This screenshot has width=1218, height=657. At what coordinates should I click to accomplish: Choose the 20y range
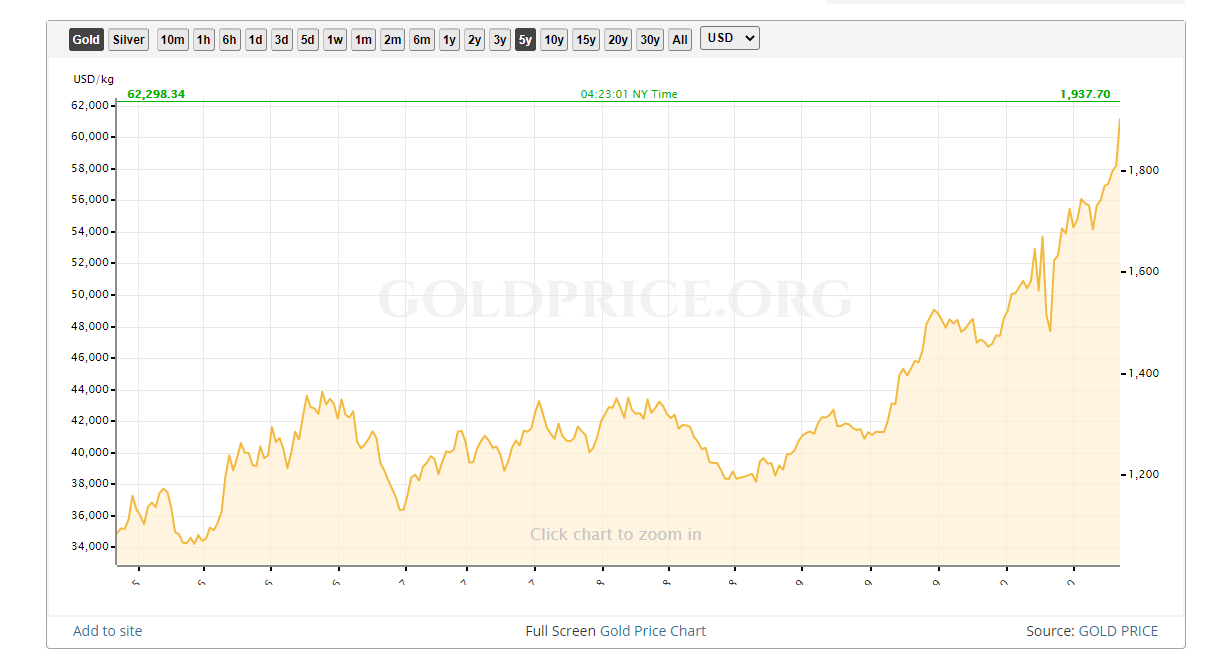click(x=618, y=40)
